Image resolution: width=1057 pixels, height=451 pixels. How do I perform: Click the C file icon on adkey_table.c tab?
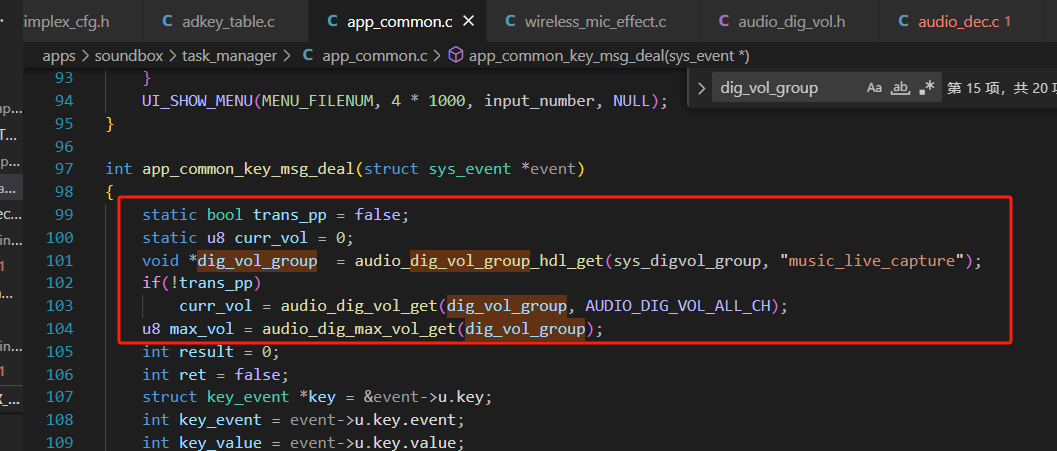pos(167,22)
